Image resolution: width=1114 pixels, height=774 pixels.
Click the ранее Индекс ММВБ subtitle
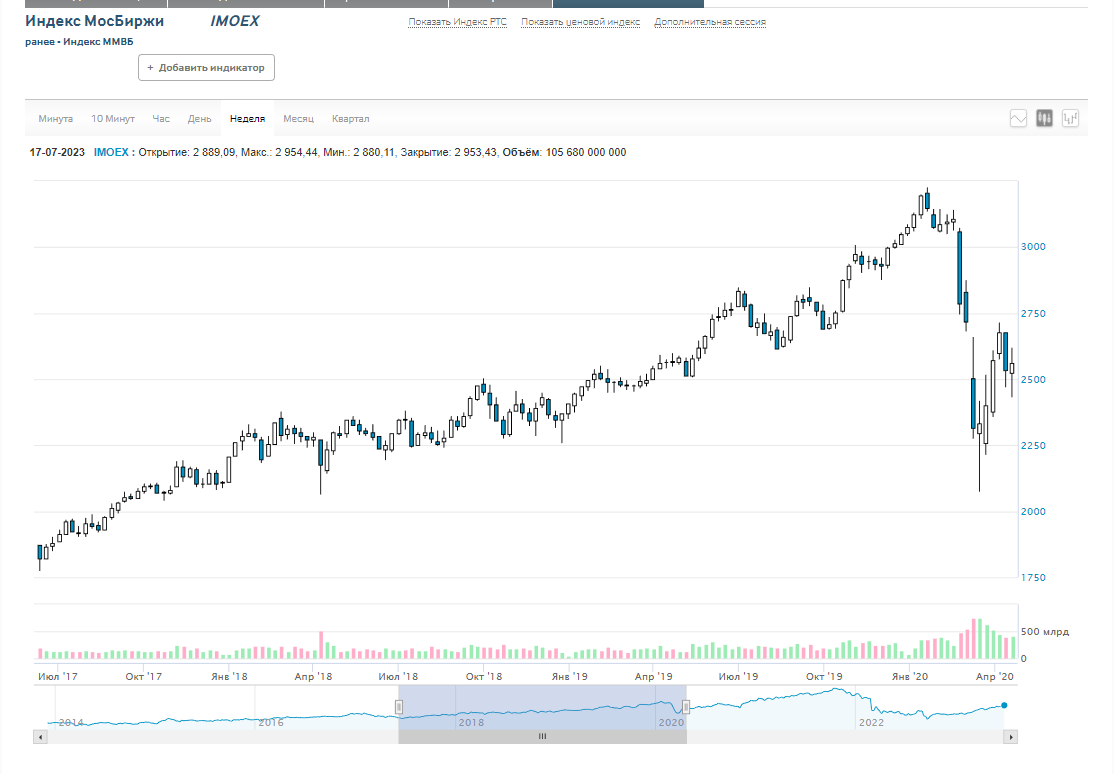point(79,42)
